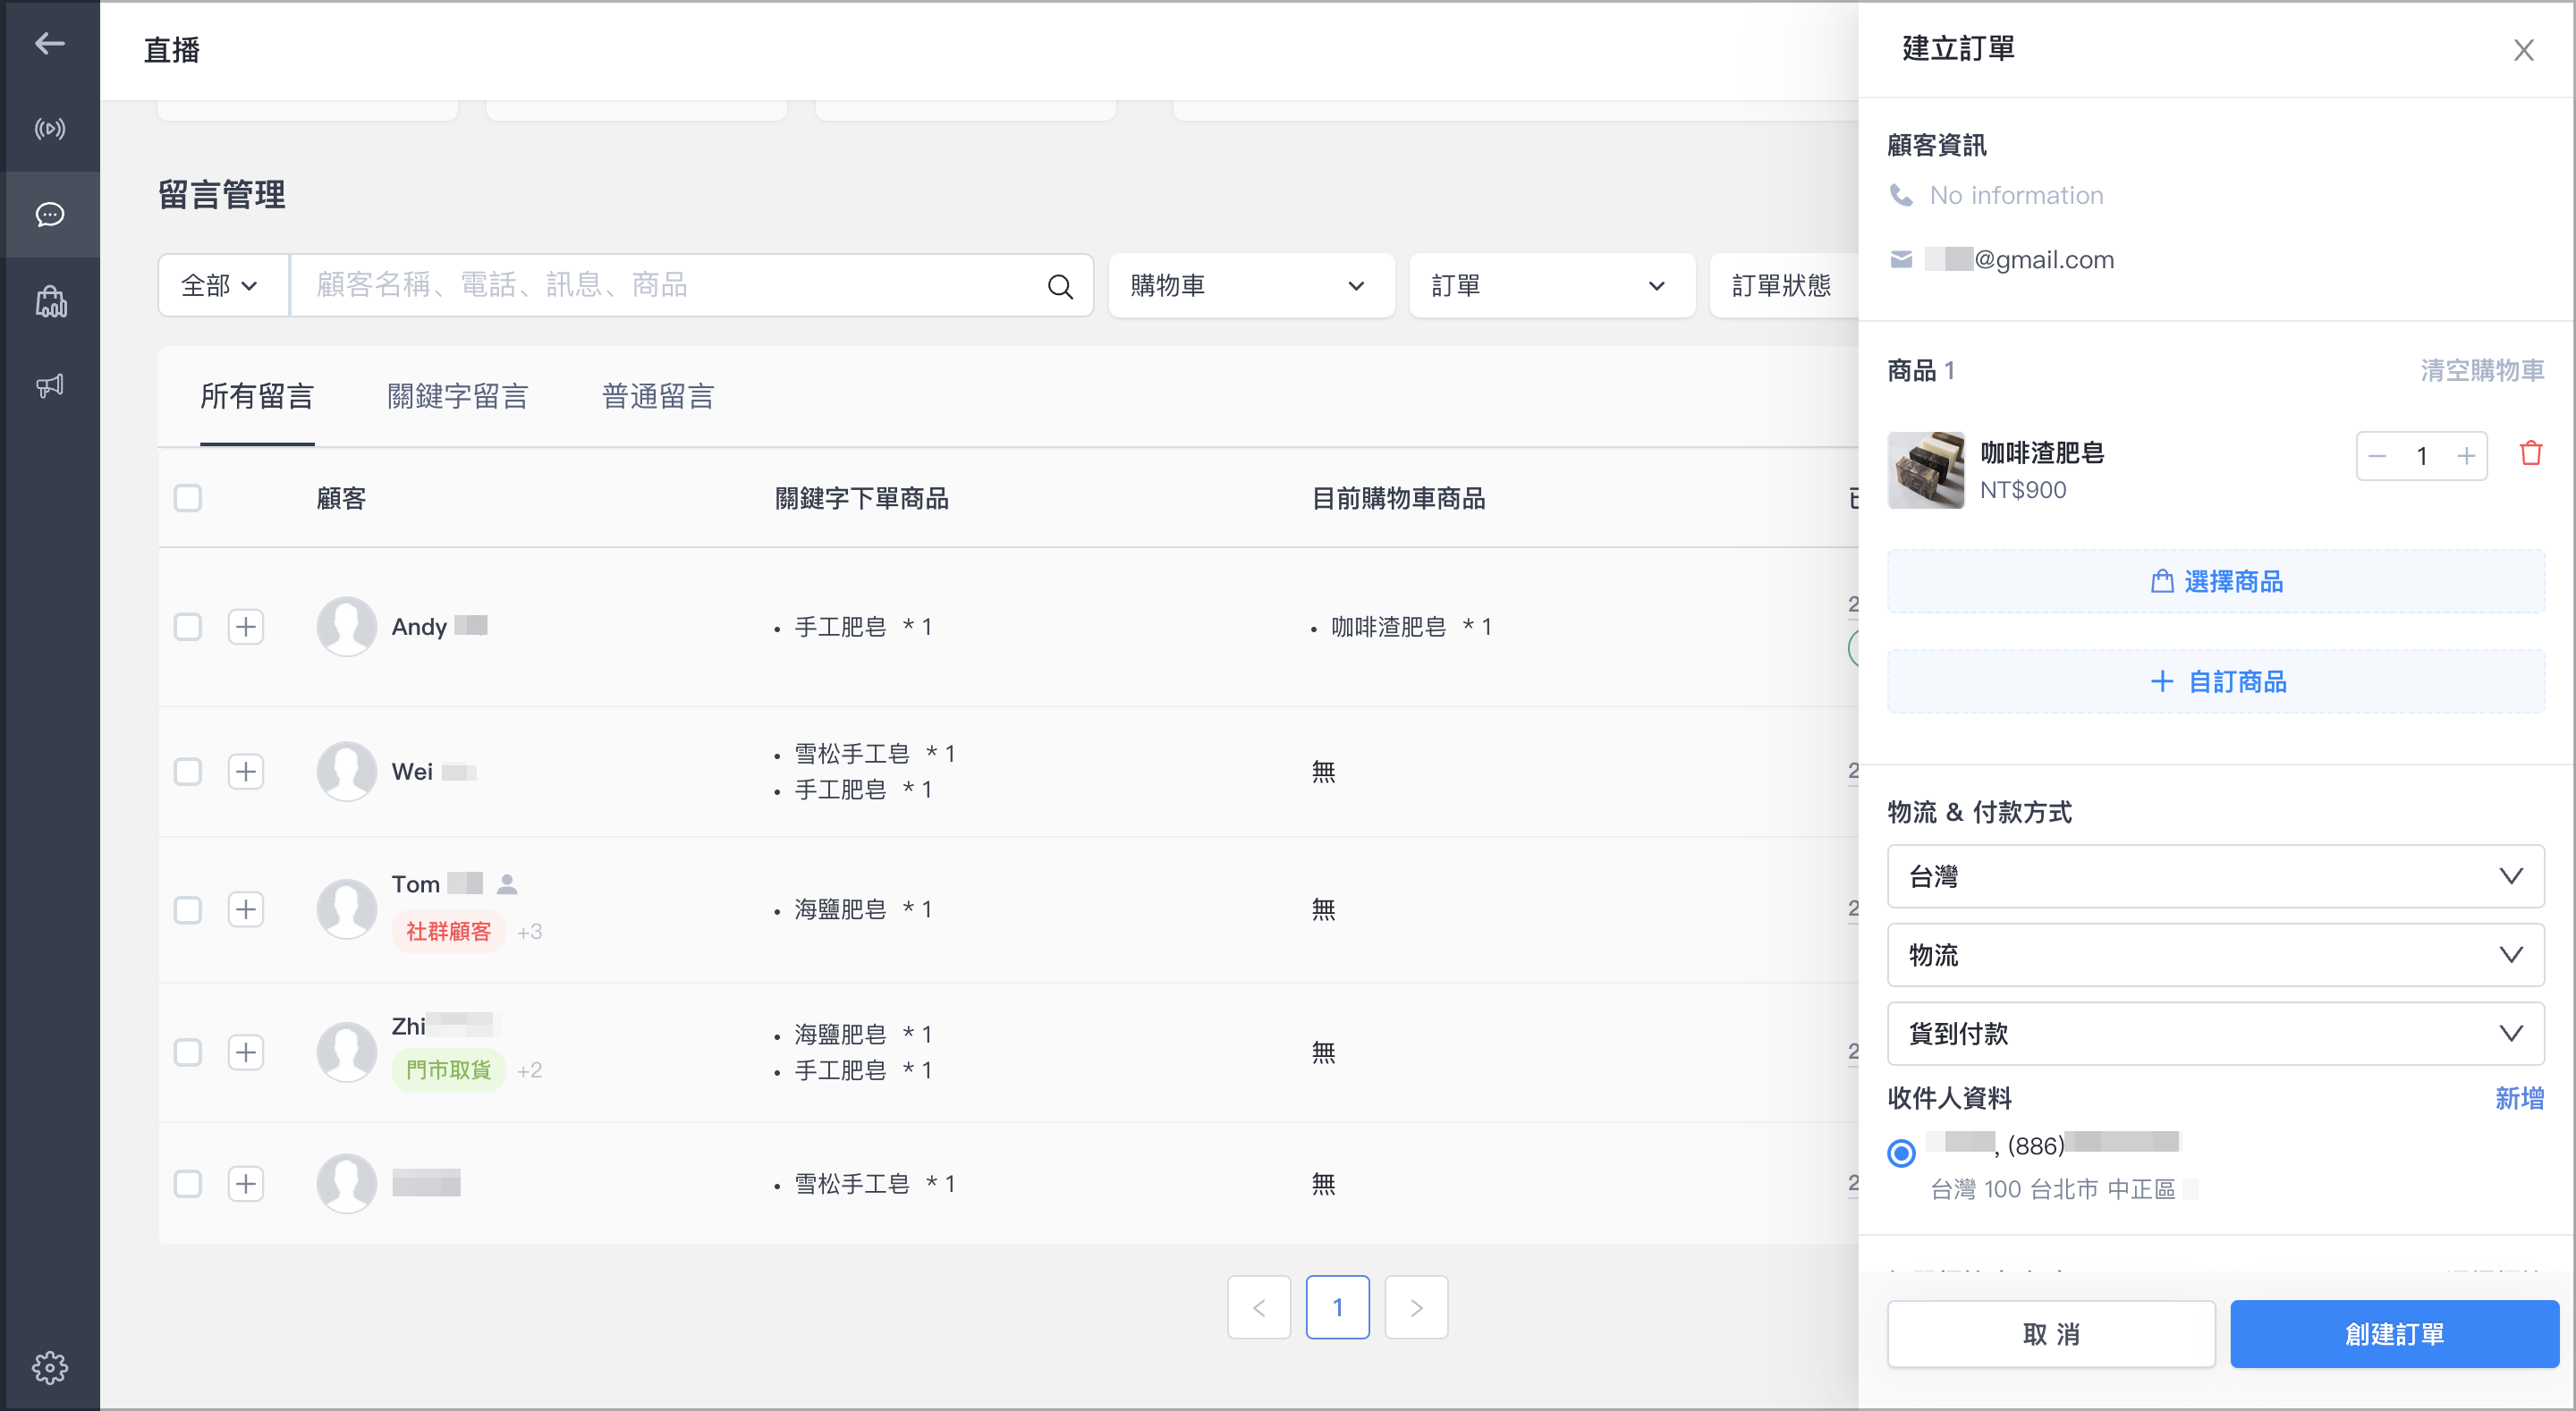Open the 全部 filter dropdown
Viewport: 2576px width, 1411px height.
(223, 286)
